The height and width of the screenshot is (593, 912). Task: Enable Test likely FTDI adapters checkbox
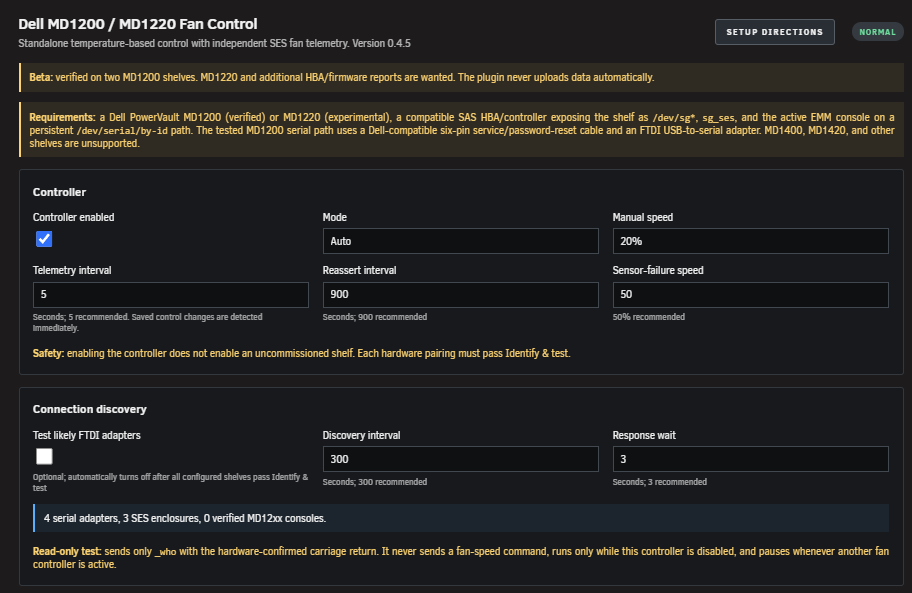click(x=44, y=456)
